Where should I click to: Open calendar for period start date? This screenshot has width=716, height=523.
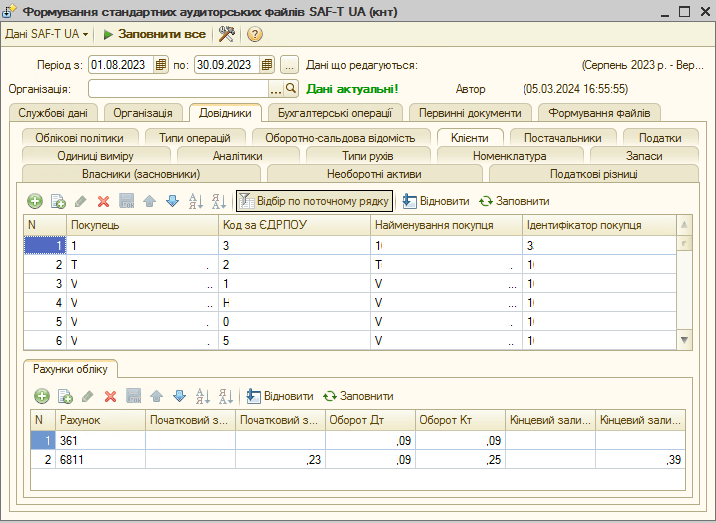coord(161,65)
